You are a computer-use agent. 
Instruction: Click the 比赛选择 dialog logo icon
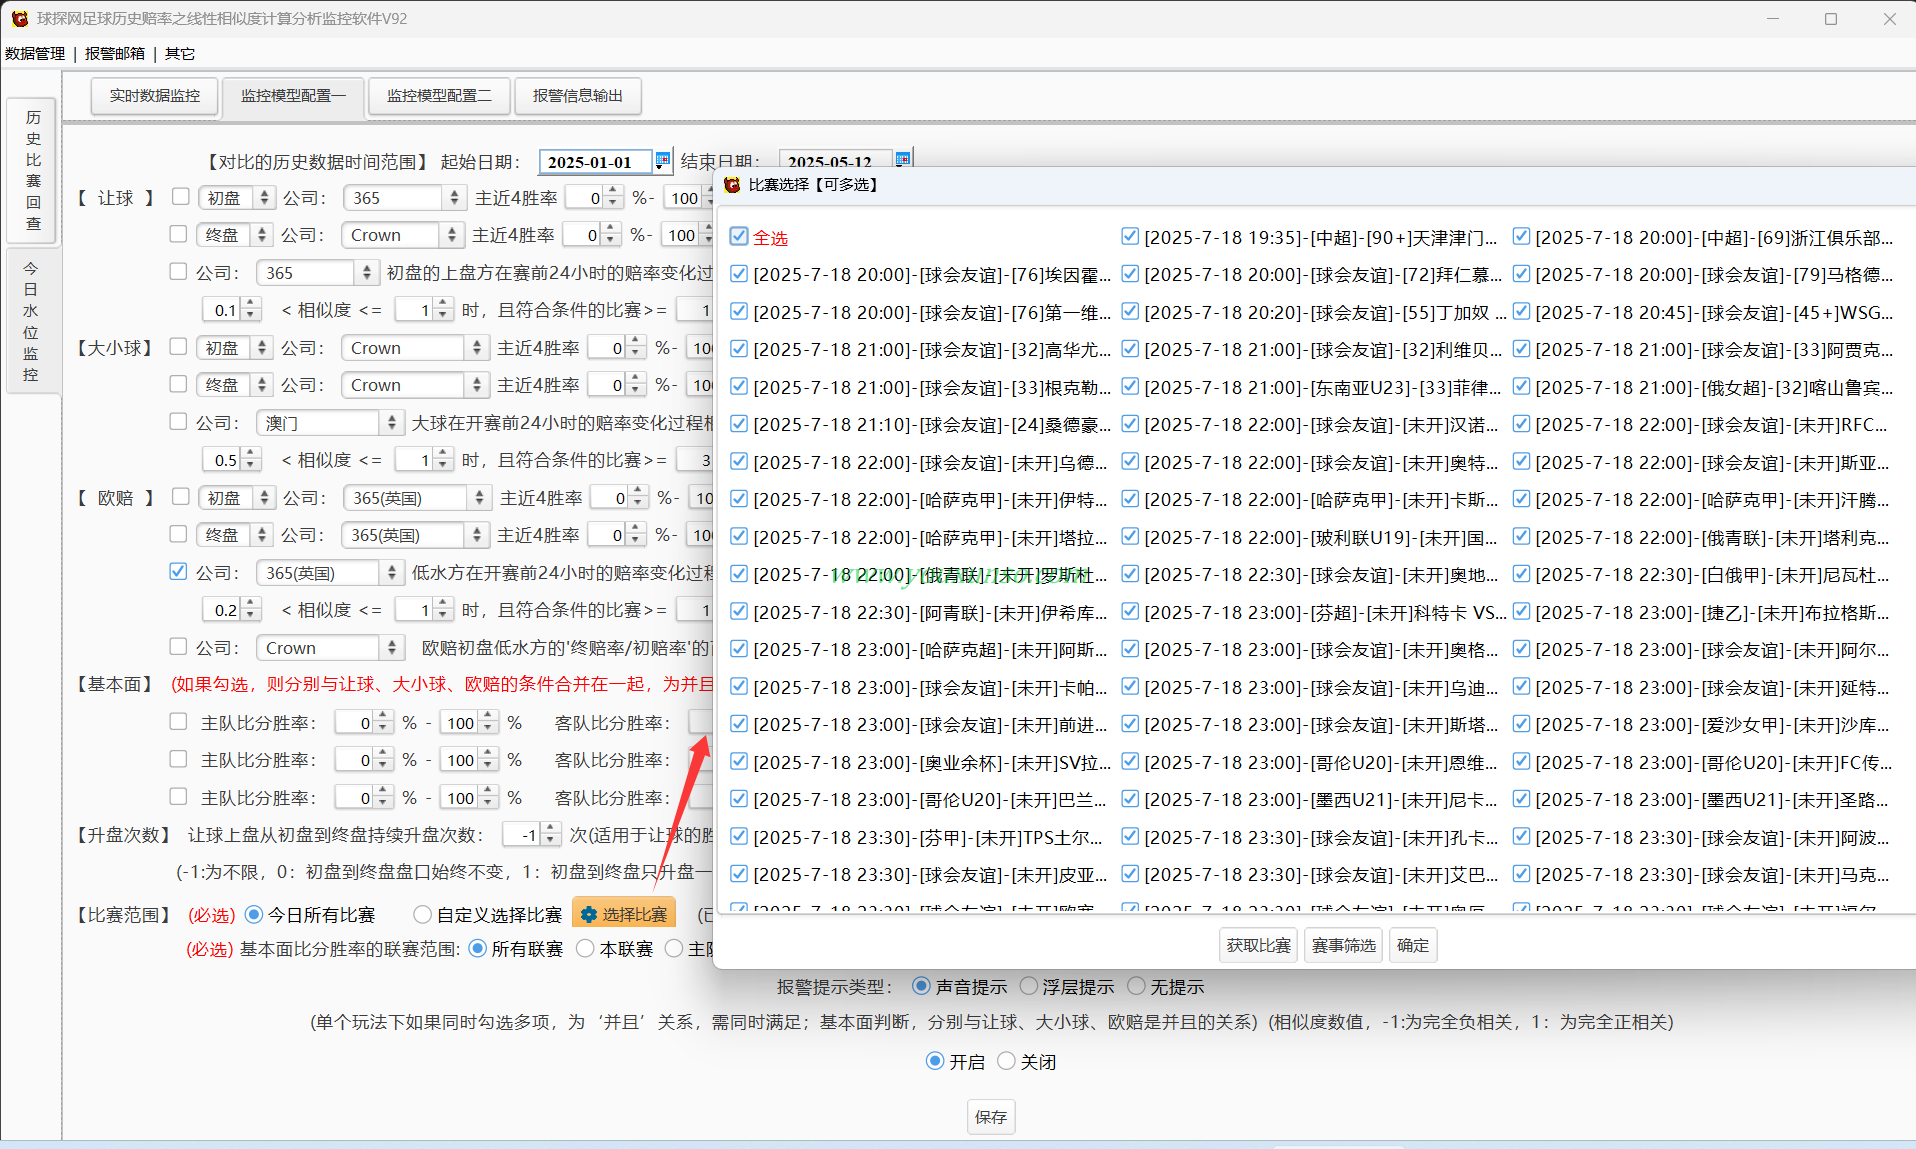[732, 185]
